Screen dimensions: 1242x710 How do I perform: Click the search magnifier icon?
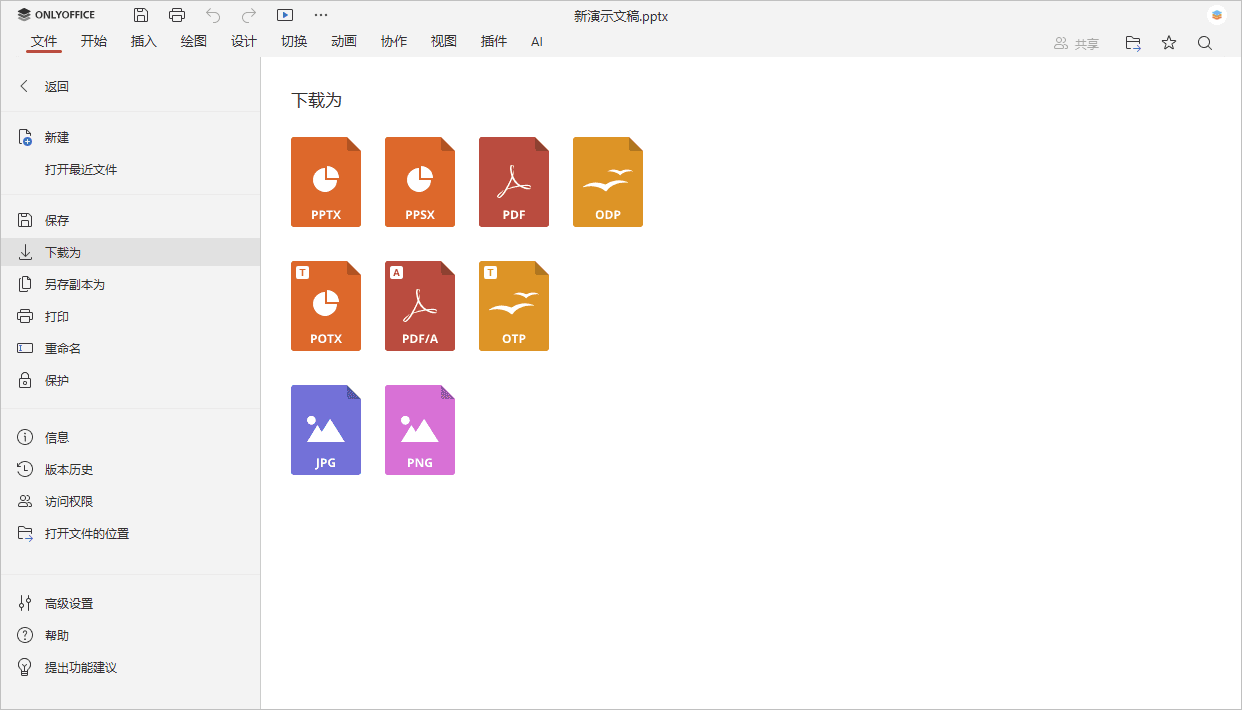1205,43
